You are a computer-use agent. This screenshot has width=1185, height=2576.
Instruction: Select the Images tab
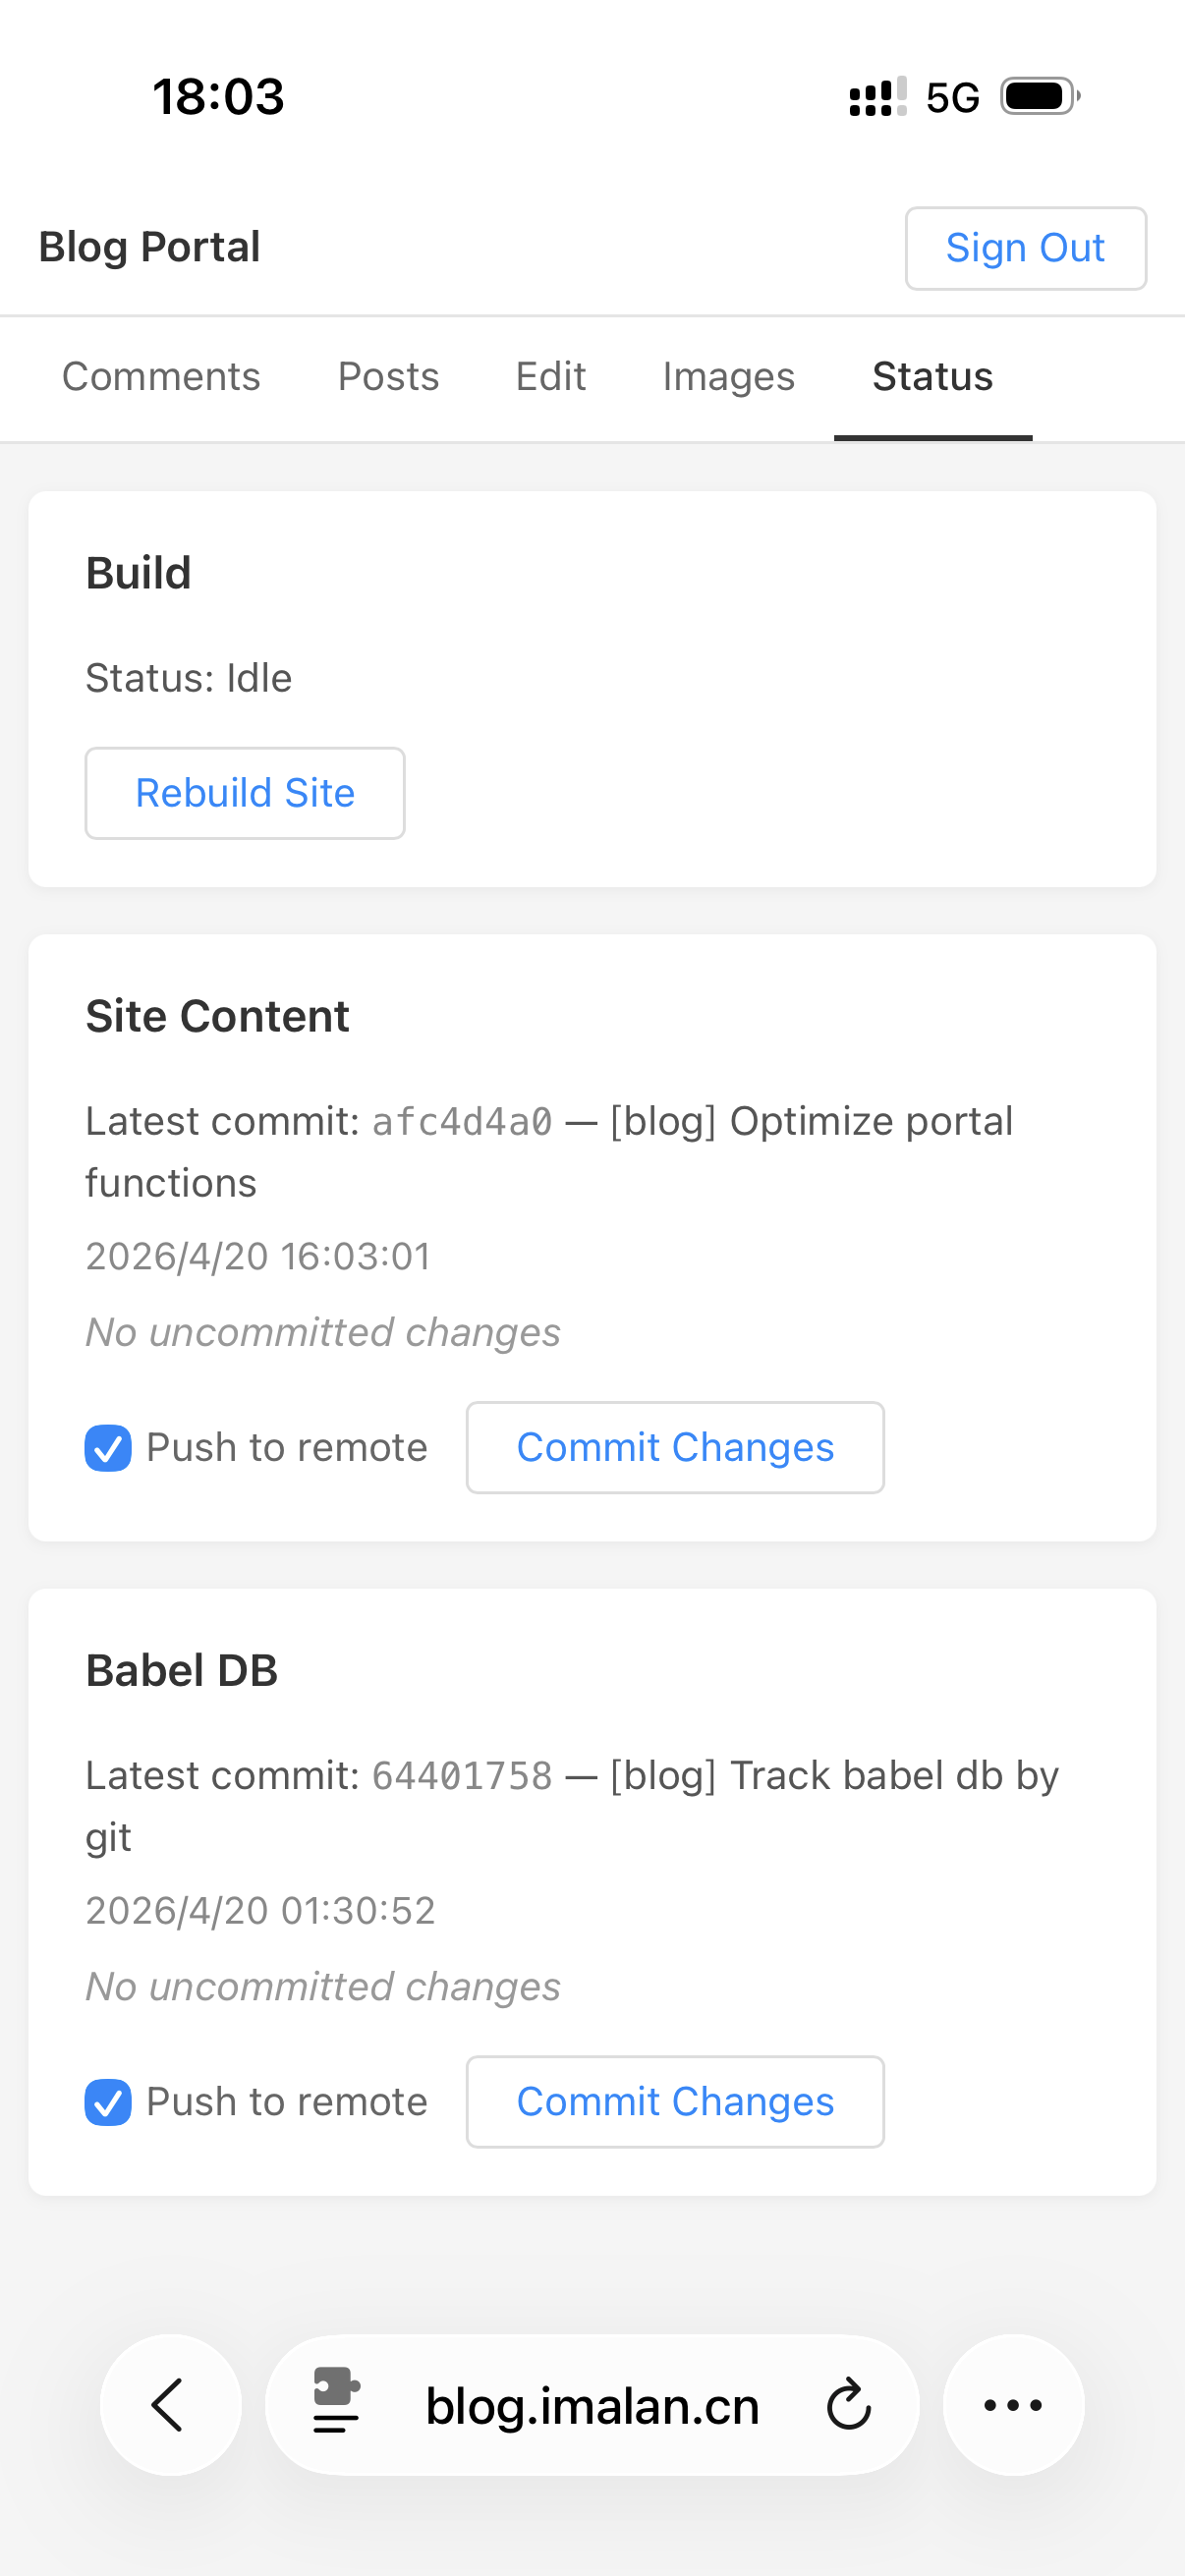(728, 377)
